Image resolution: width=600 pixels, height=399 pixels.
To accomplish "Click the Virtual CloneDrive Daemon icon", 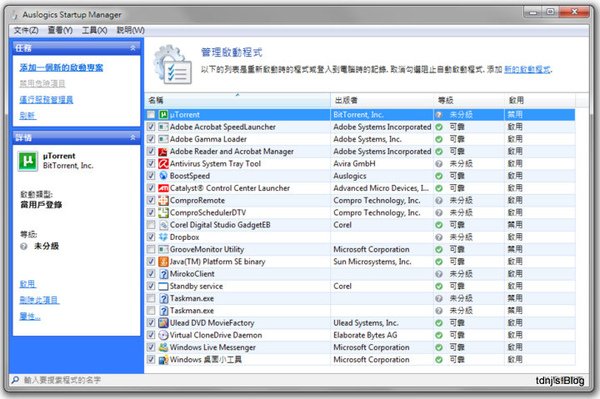I will click(x=163, y=335).
